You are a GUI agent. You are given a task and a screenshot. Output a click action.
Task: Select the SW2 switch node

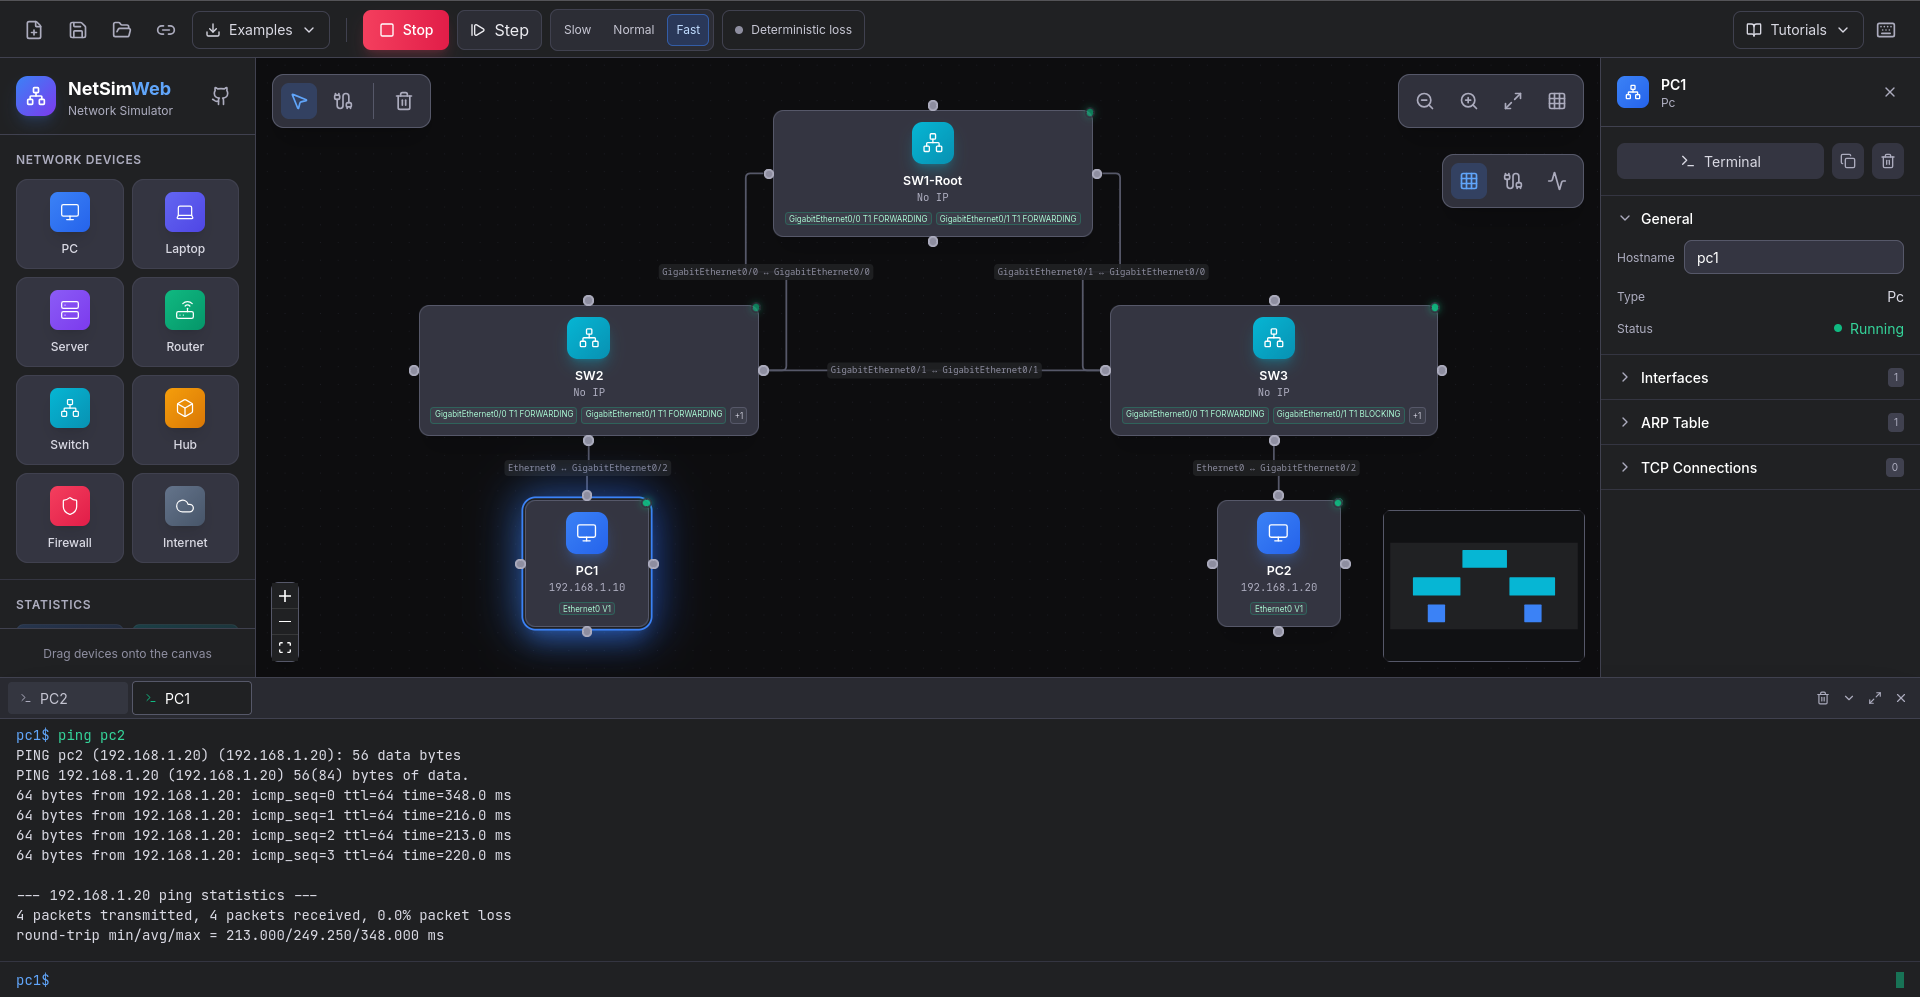589,370
